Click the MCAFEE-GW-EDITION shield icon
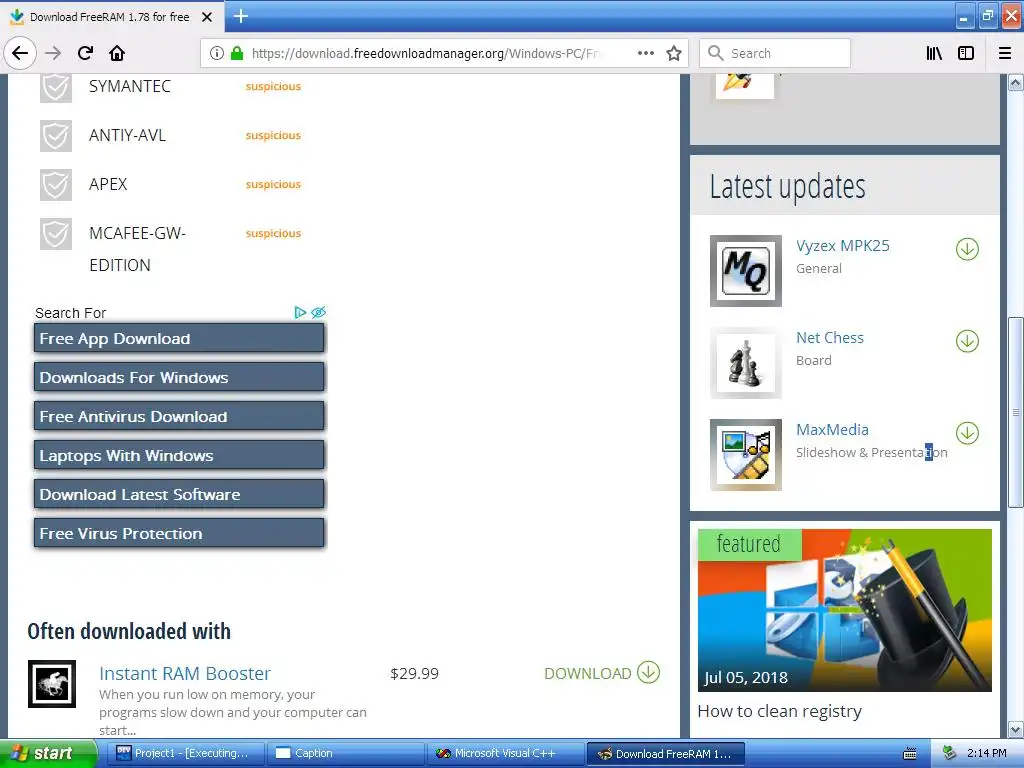Screen dimensions: 1024x768 pos(56,234)
